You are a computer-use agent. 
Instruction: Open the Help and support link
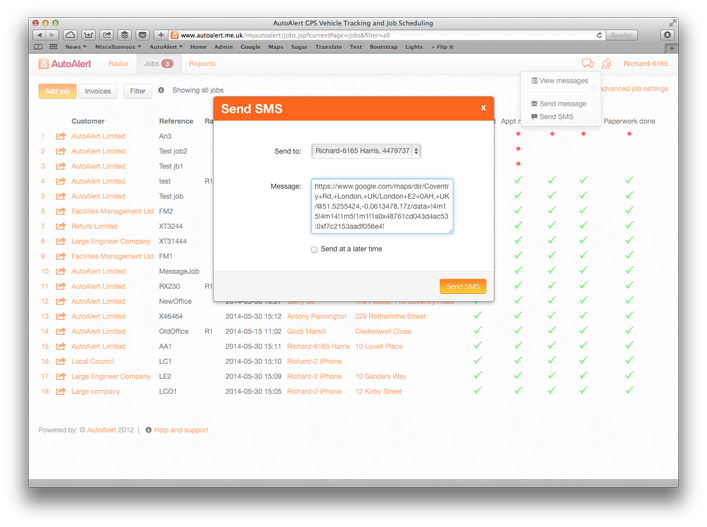click(x=181, y=430)
